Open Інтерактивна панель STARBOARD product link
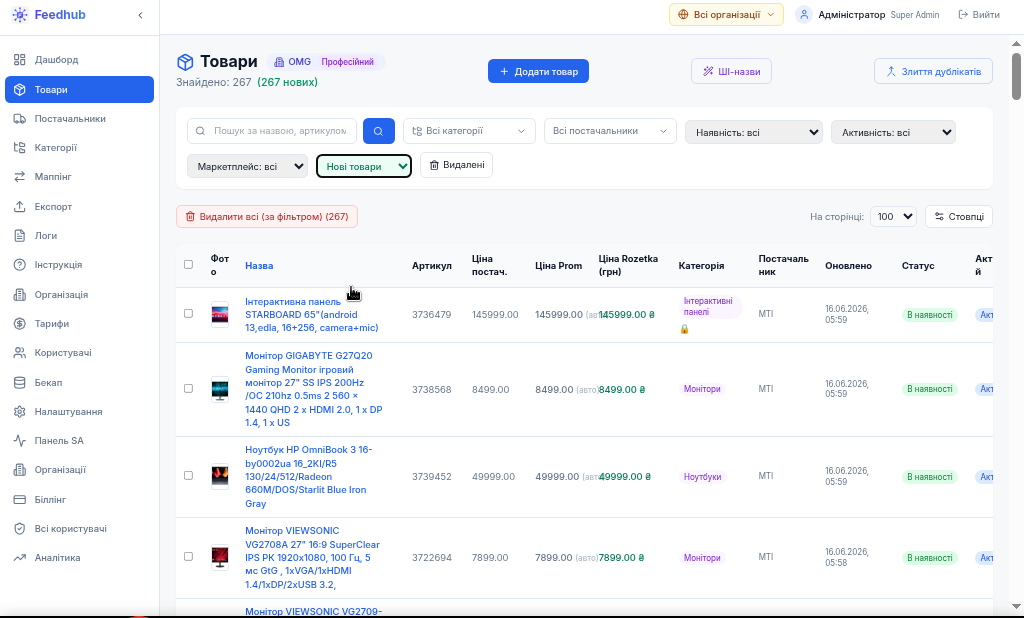The width and height of the screenshot is (1024, 618). tap(312, 315)
